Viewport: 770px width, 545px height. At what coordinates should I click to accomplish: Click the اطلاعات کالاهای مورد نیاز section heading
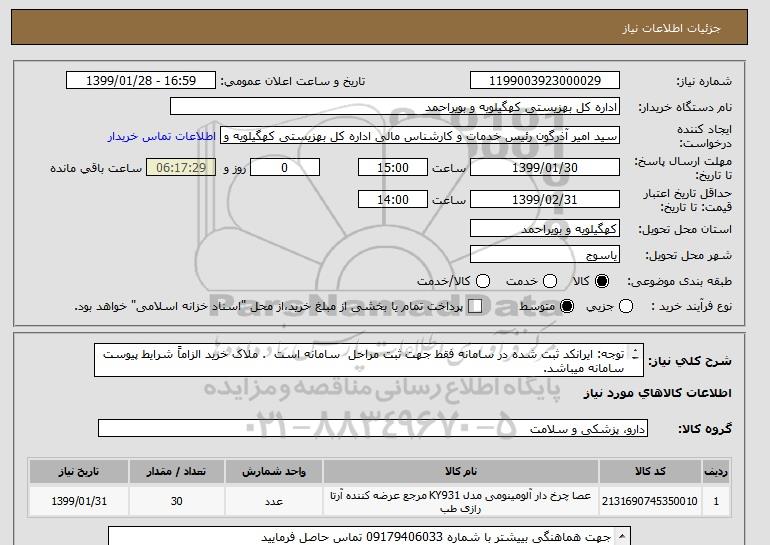click(x=657, y=393)
